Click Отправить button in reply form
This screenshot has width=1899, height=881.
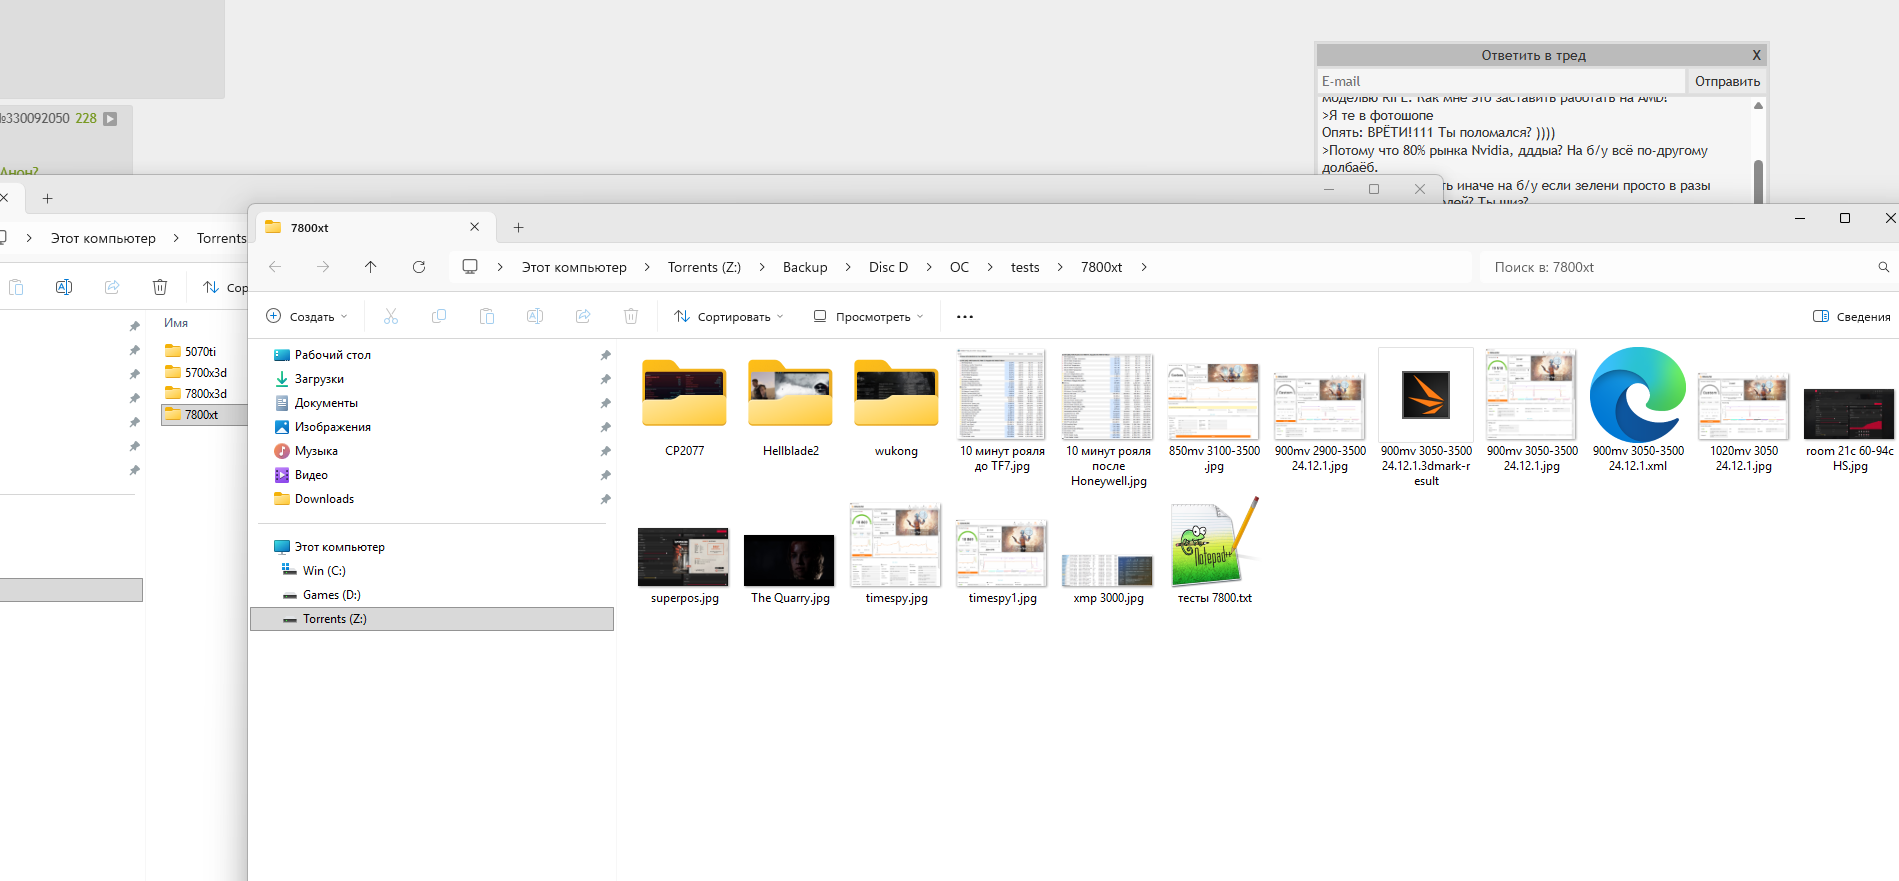(x=1727, y=81)
